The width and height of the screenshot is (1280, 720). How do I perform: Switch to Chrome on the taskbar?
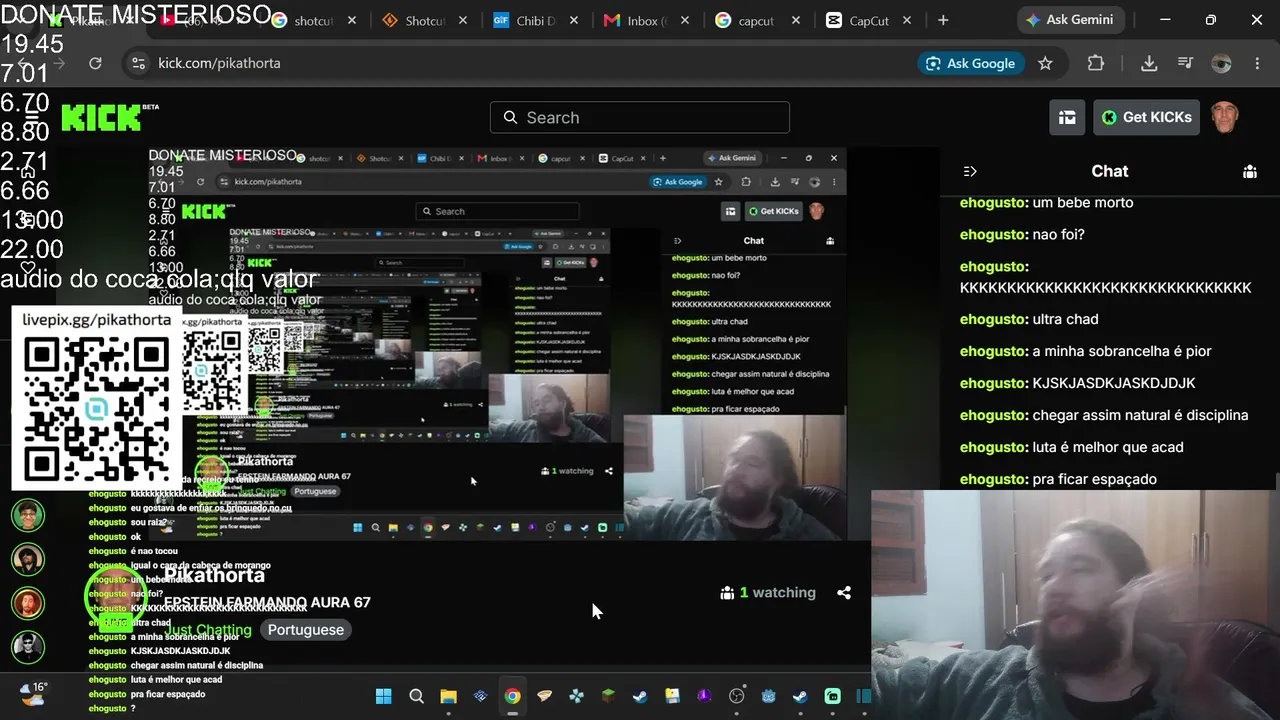click(512, 696)
